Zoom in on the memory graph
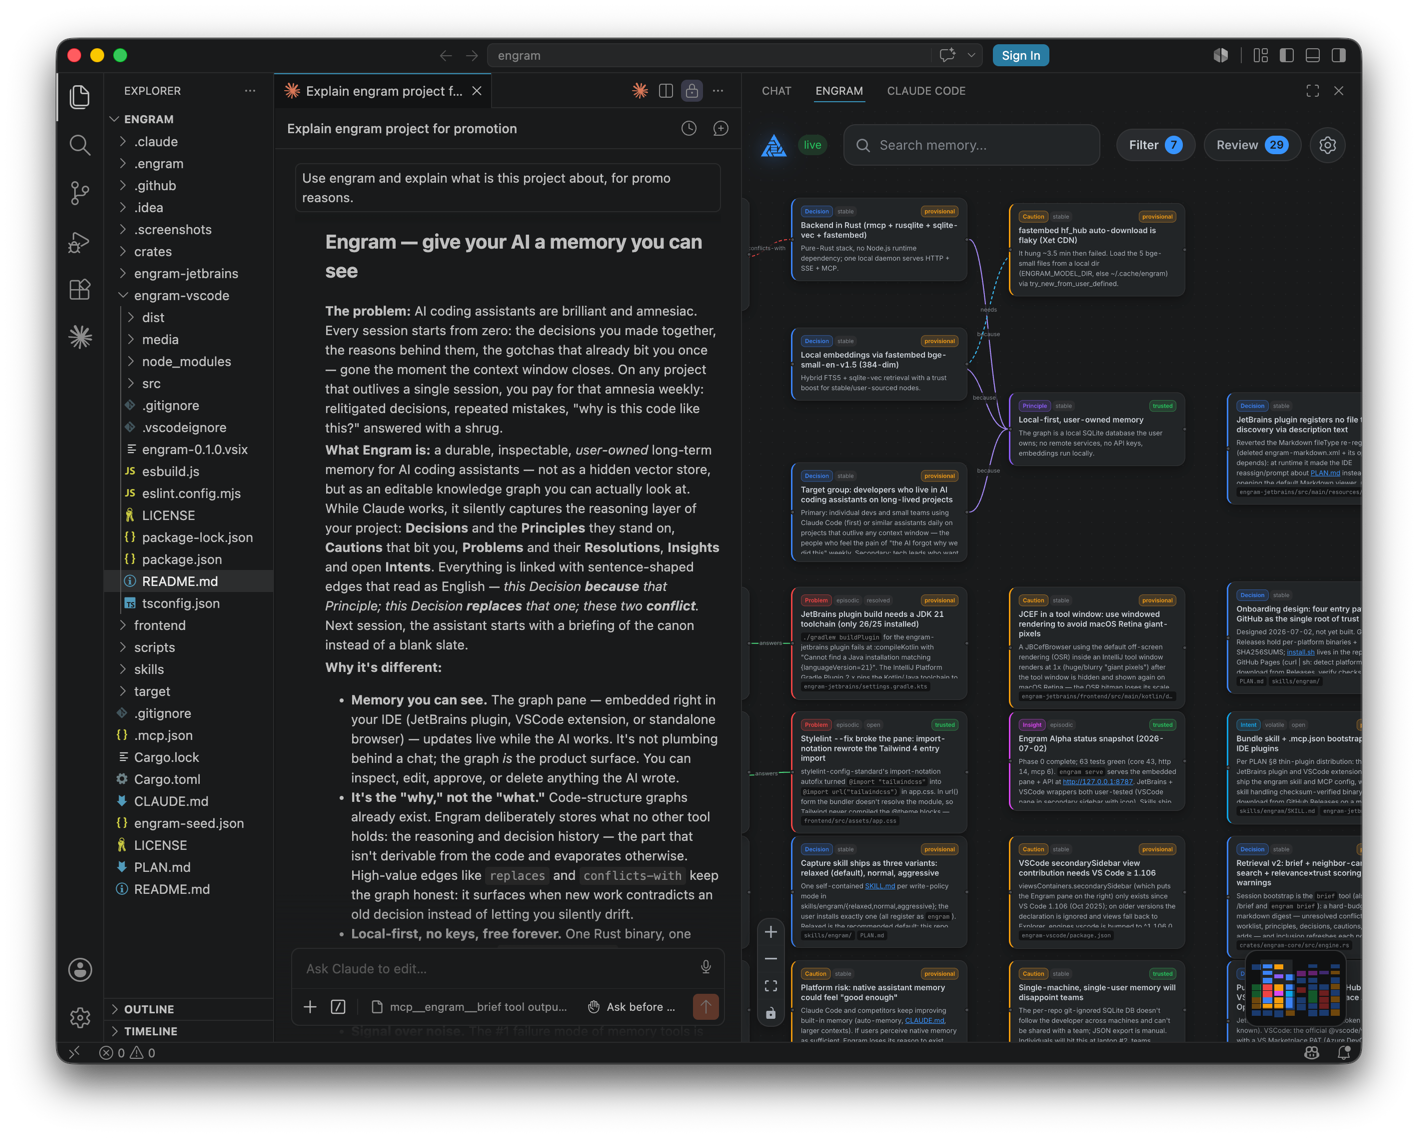1418x1138 pixels. [771, 932]
